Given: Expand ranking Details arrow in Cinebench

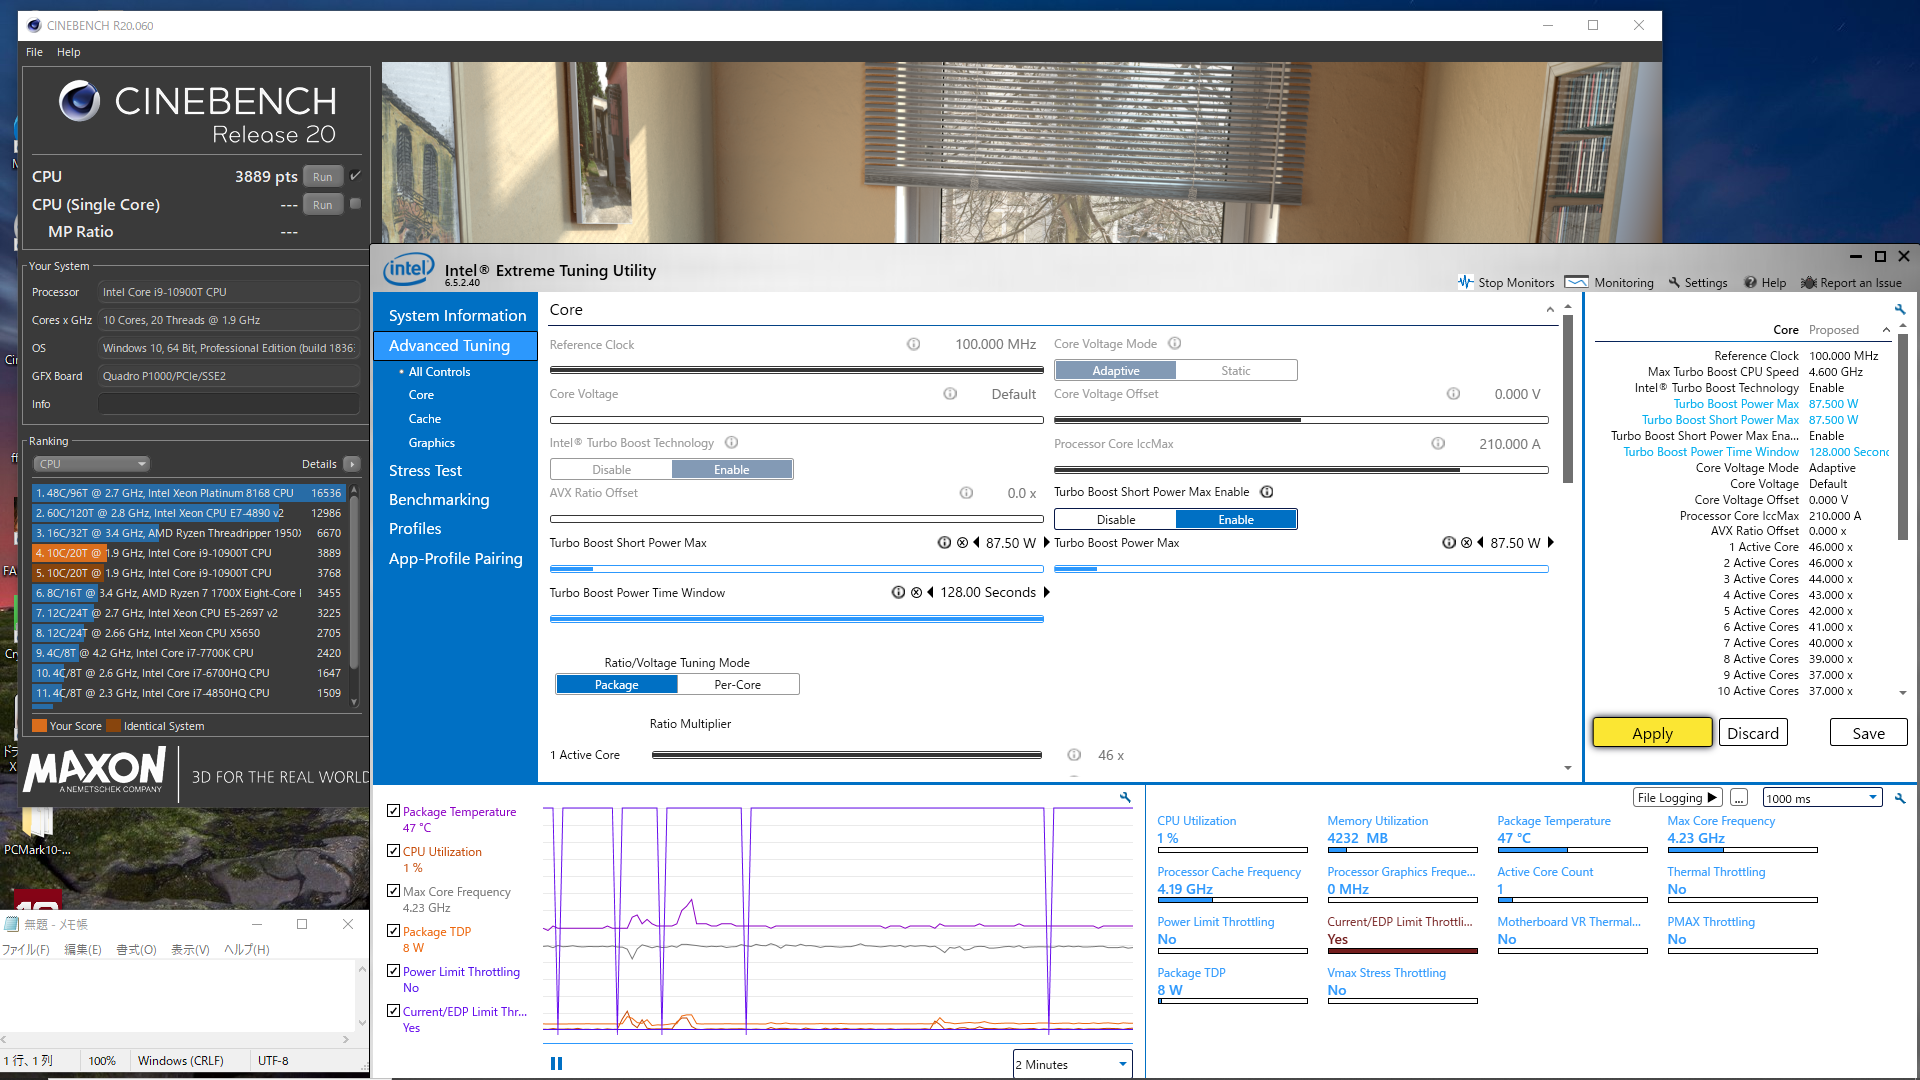Looking at the screenshot, I should point(352,464).
